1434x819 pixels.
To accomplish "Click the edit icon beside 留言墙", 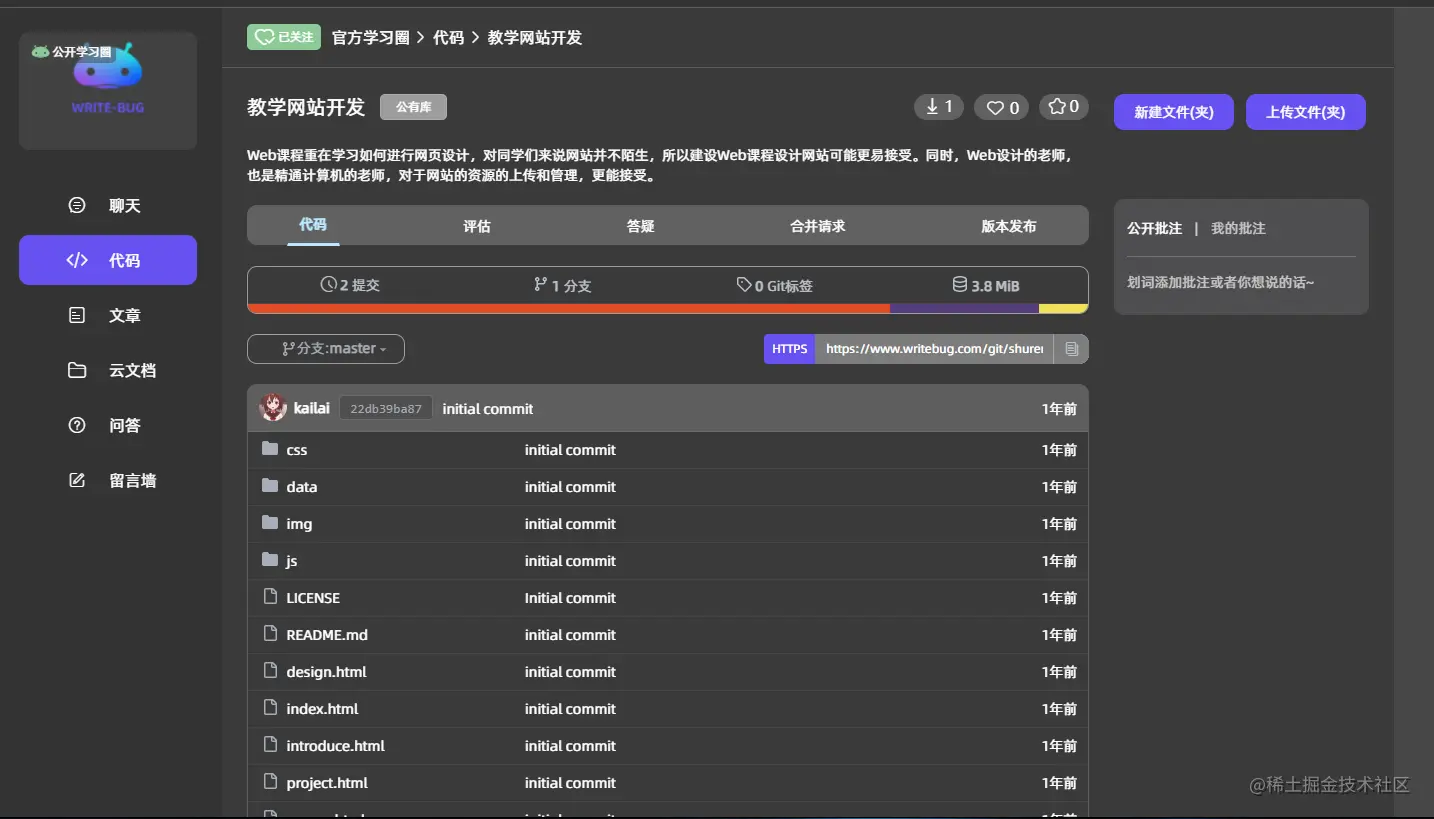I will tap(77, 480).
